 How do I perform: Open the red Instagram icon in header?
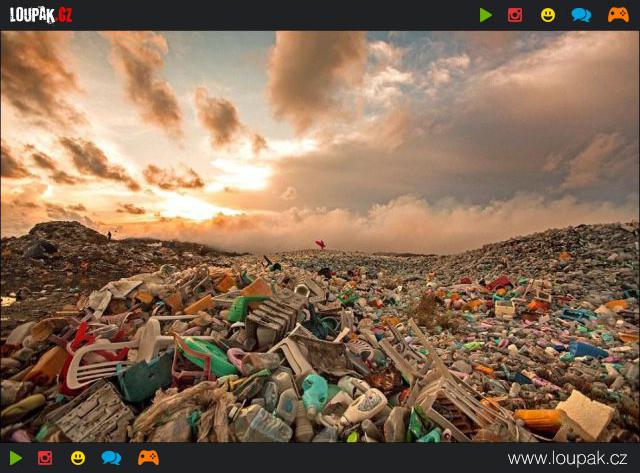pyautogui.click(x=515, y=15)
